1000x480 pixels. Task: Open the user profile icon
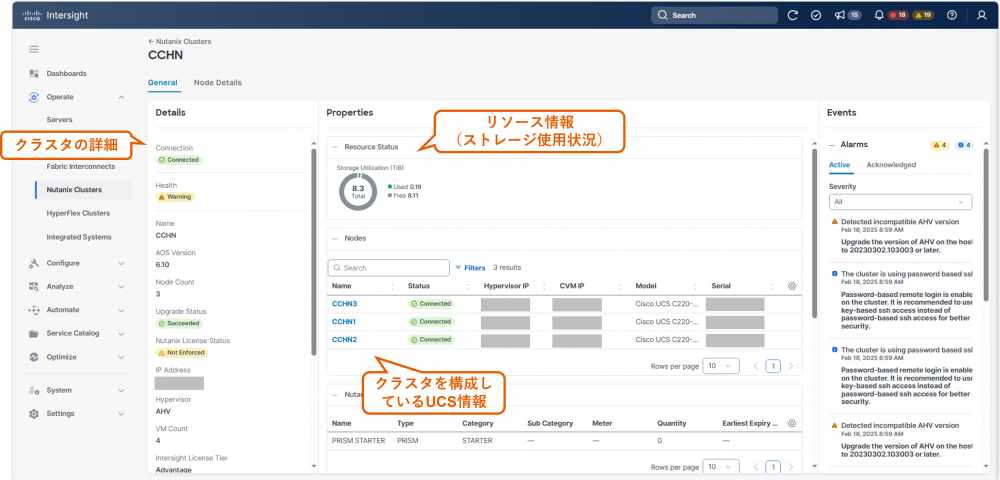coord(982,15)
